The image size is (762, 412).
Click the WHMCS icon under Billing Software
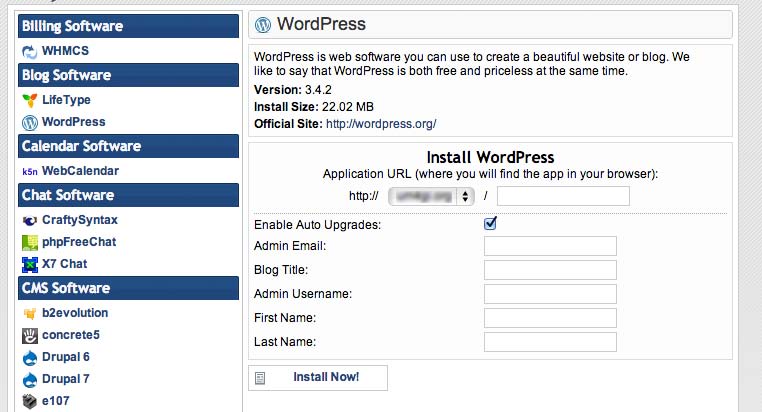coord(30,51)
